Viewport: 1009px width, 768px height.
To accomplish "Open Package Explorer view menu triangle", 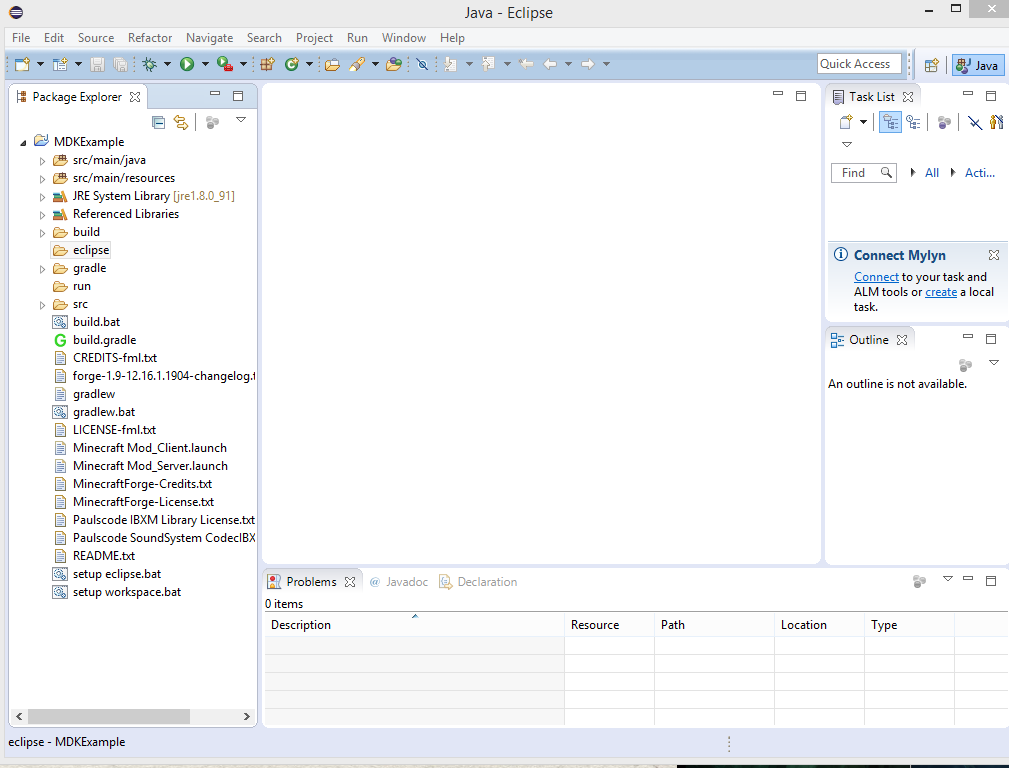I will (241, 120).
